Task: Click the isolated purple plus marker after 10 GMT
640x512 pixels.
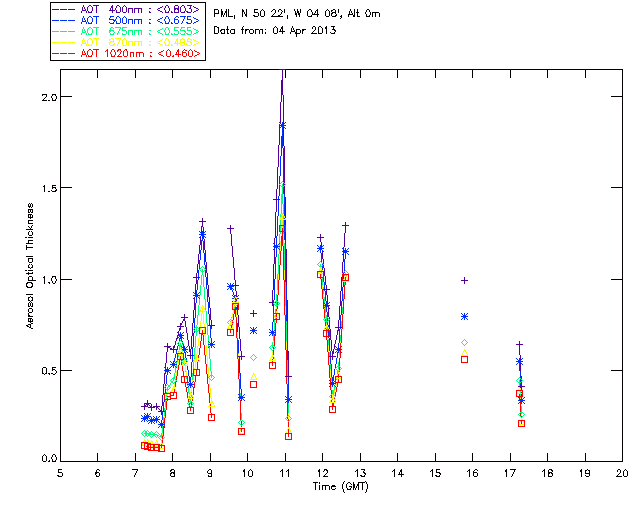Action: point(253,314)
